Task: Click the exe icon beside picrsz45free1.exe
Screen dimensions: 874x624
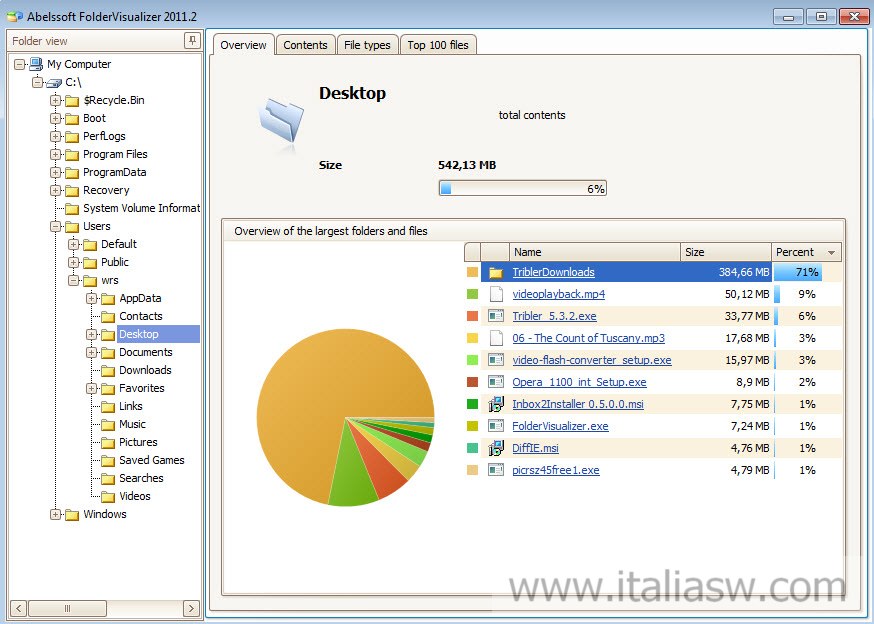Action: 496,470
